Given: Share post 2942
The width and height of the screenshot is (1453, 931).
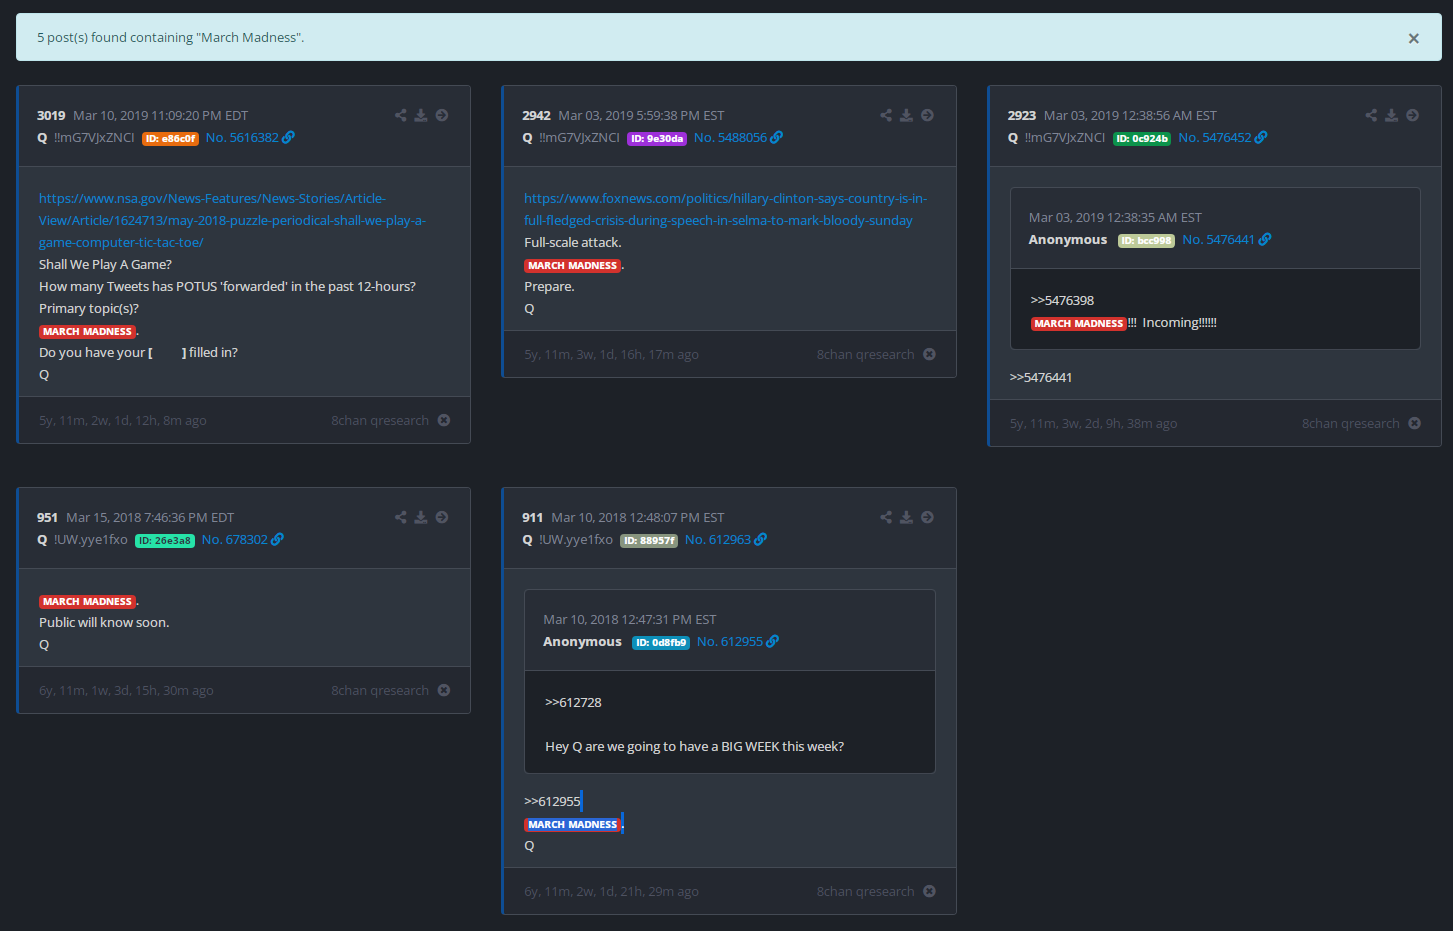Looking at the screenshot, I should [886, 115].
